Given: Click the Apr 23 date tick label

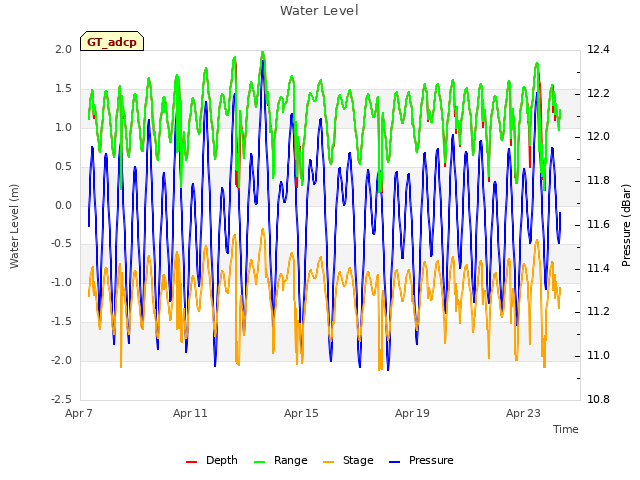Looking at the screenshot, I should coord(523,413).
